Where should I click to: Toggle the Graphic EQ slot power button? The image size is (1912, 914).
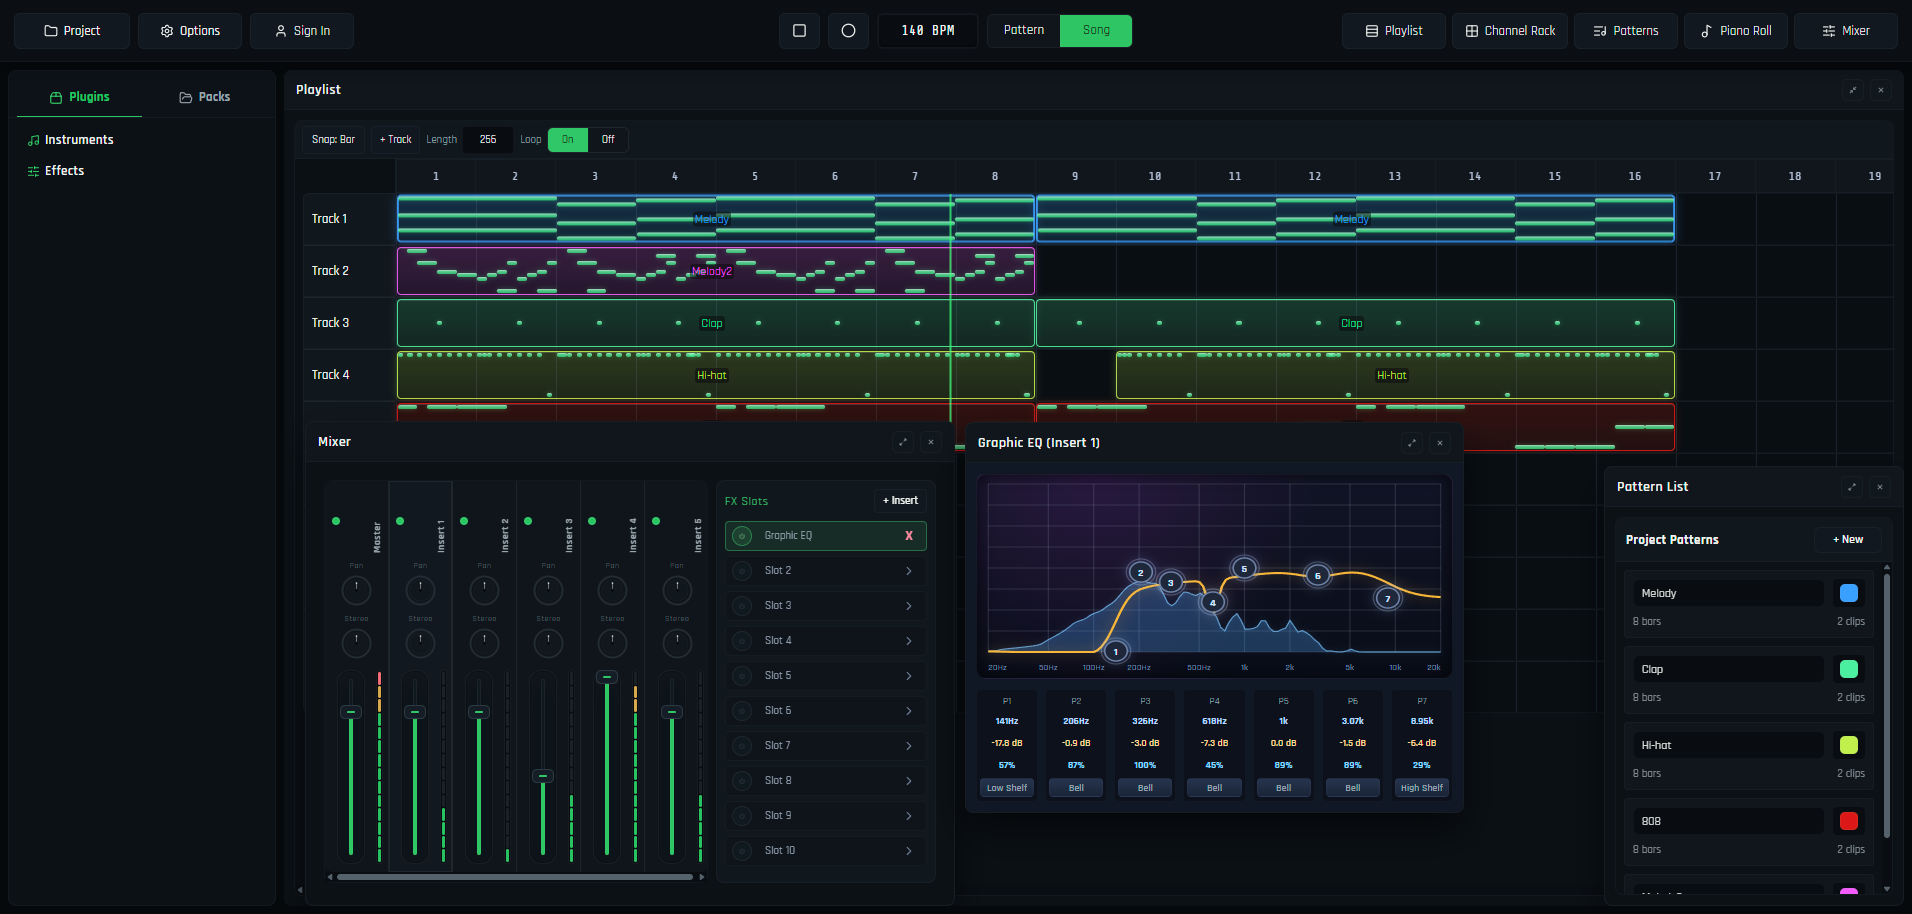742,536
